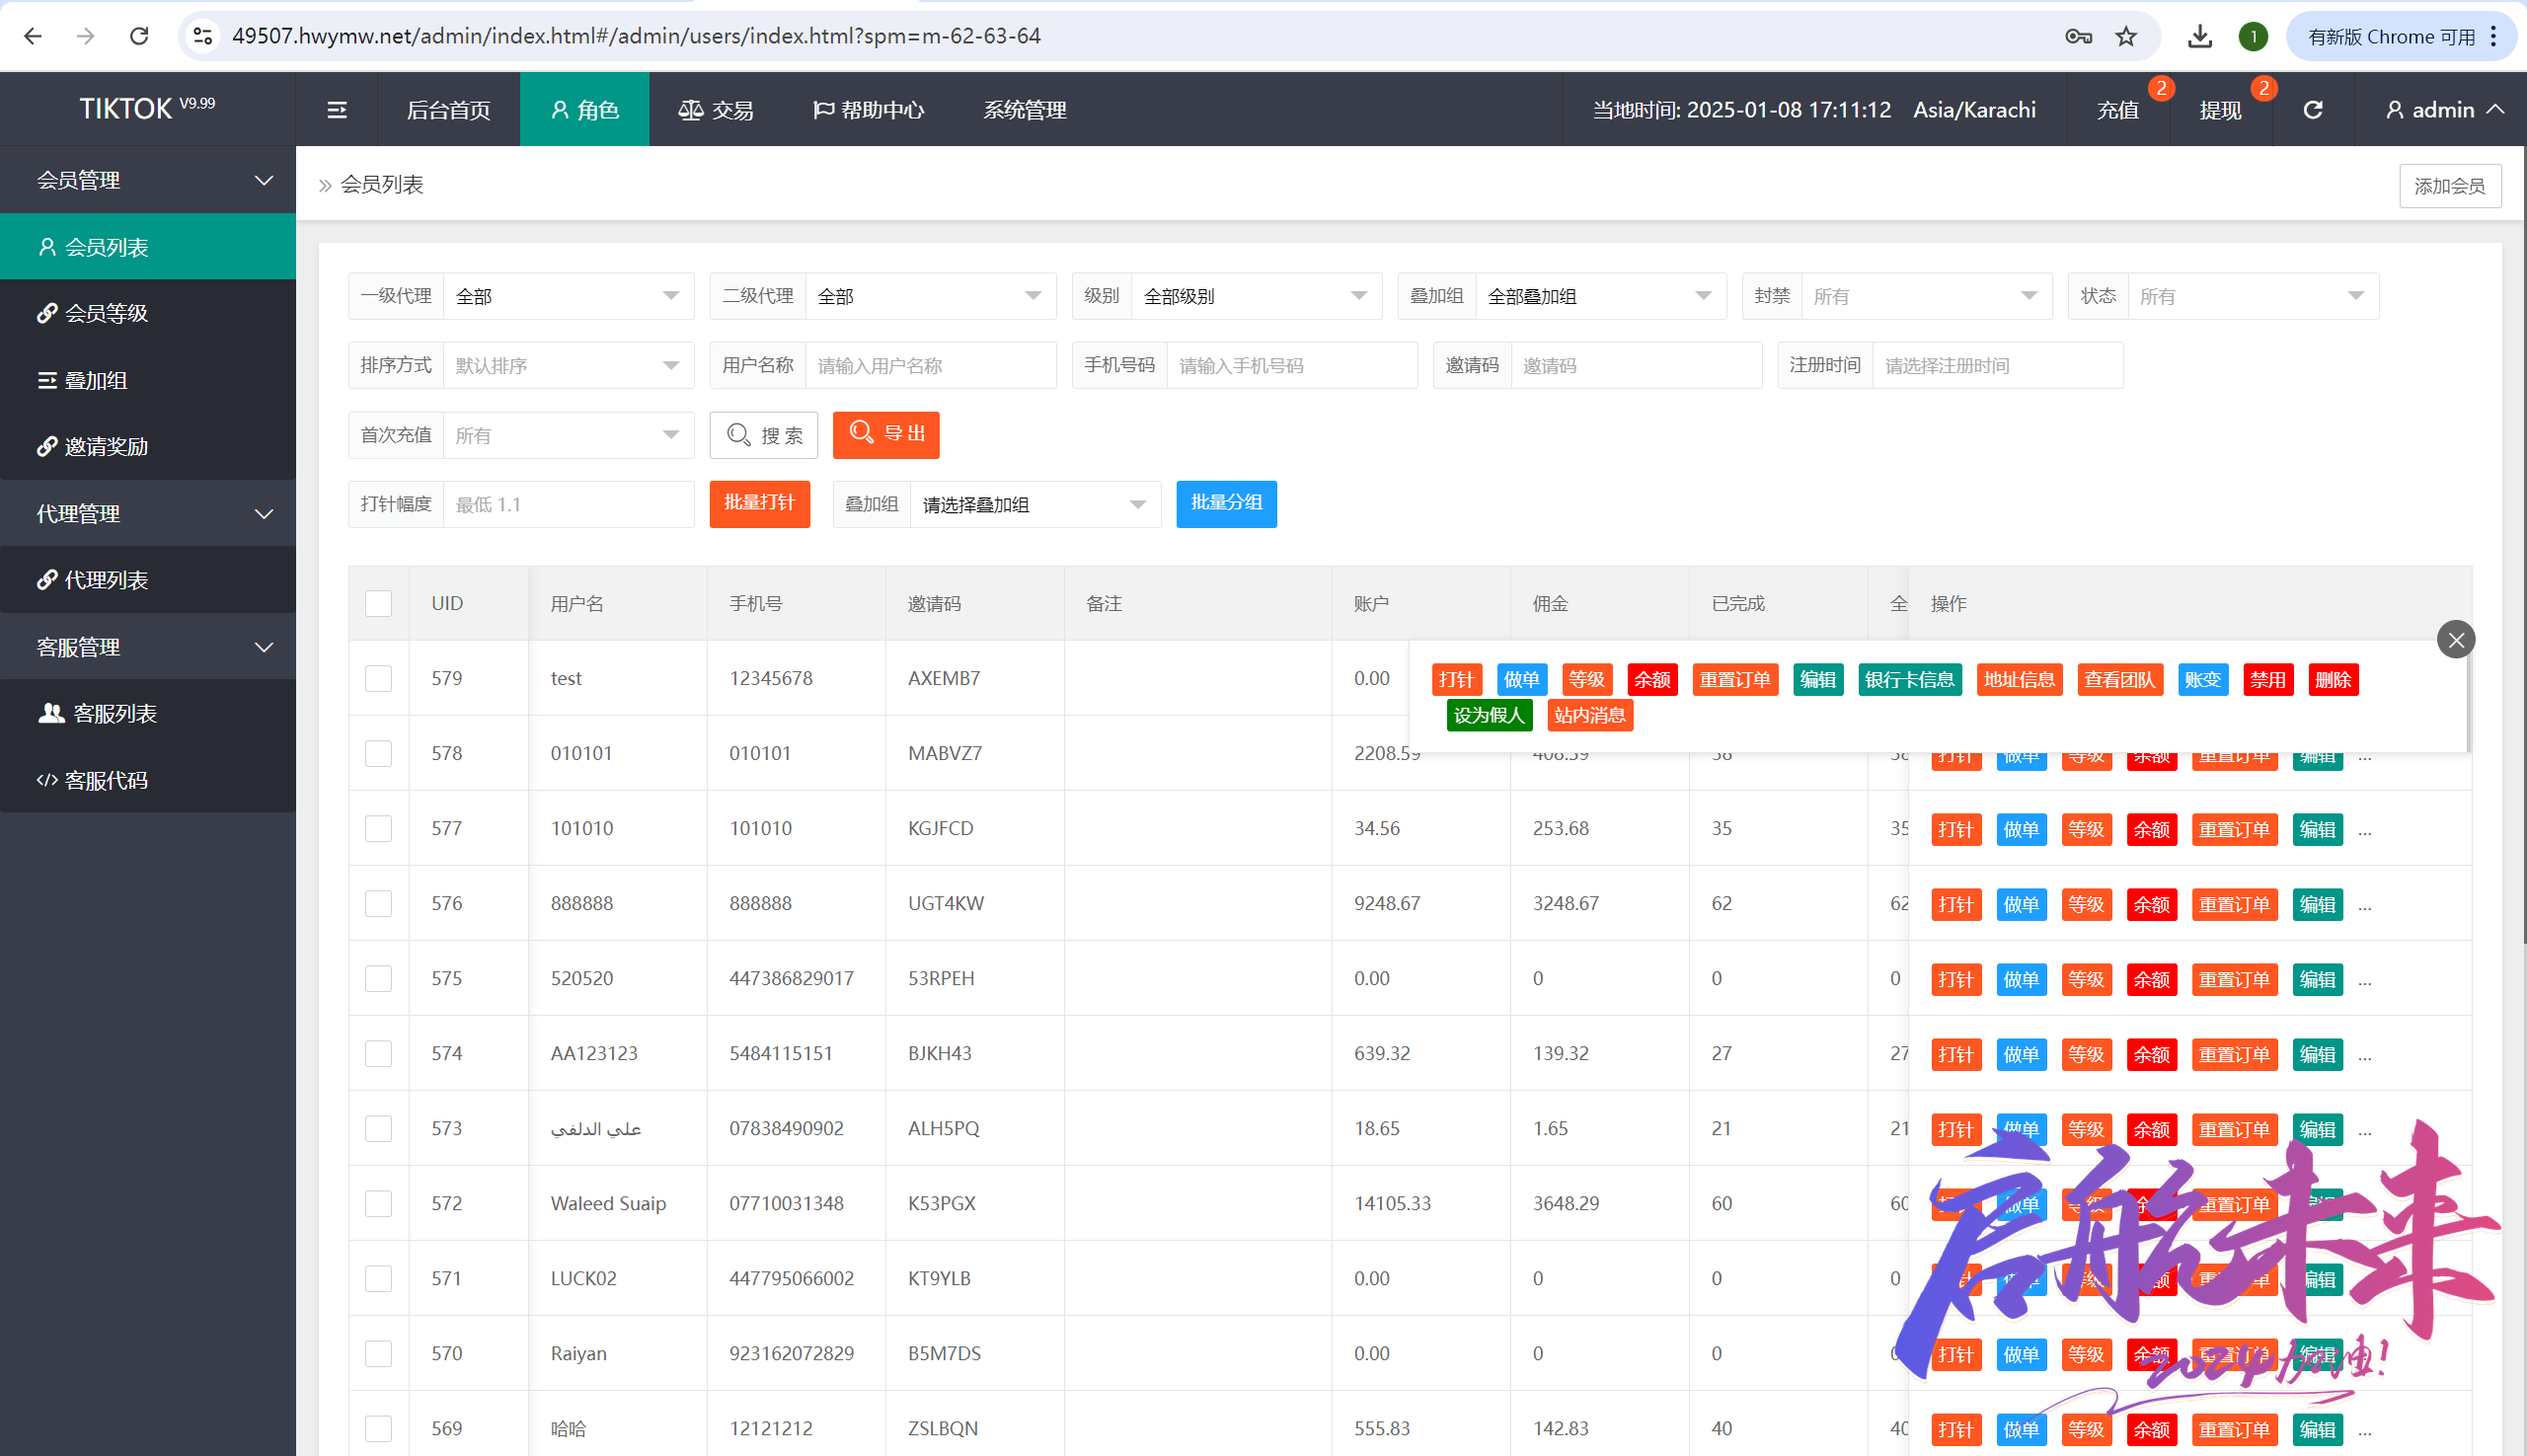Click the 批量打针 button
2527x1456 pixels.
759,503
